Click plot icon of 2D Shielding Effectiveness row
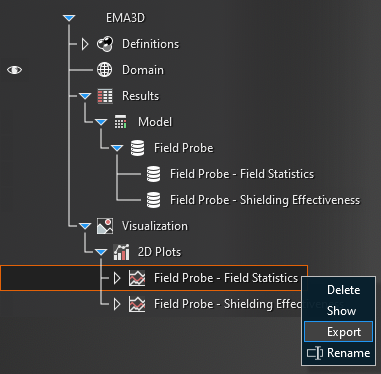This screenshot has width=381, height=374. 137,304
